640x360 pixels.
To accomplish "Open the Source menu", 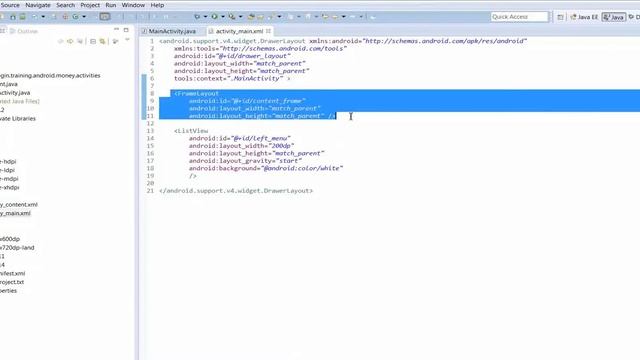I will coord(10,5).
